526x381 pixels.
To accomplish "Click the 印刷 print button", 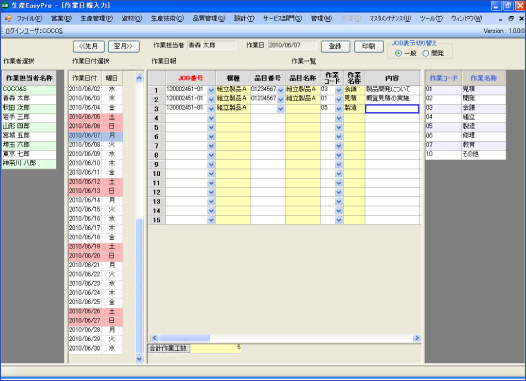I will 369,46.
